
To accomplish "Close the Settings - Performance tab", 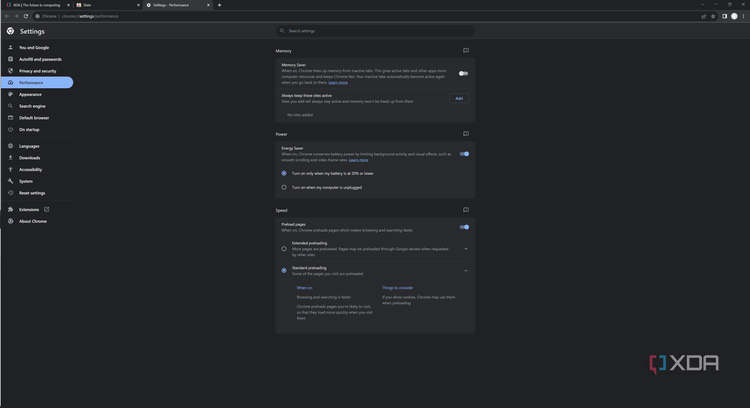I will 209,5.
